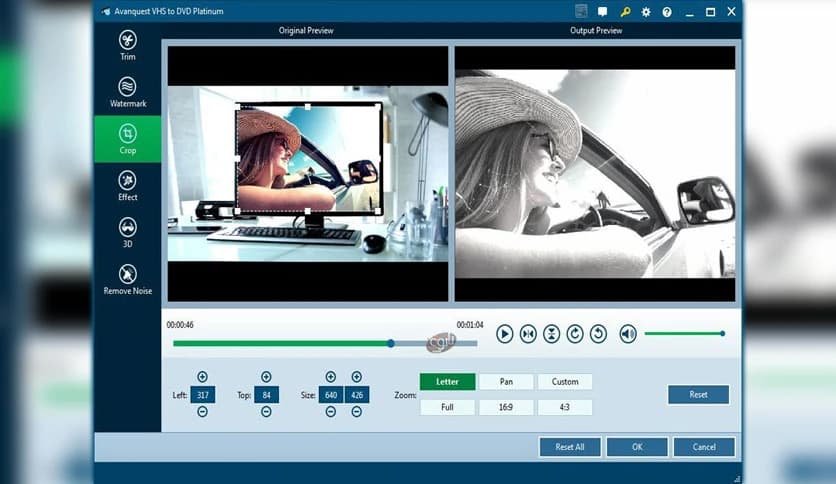The image size is (836, 484).
Task: Click the Output Preview heading
Action: pyautogui.click(x=596, y=30)
